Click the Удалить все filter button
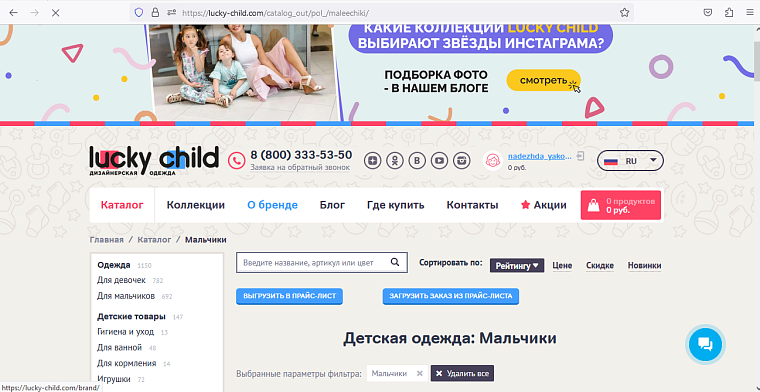 (x=462, y=374)
